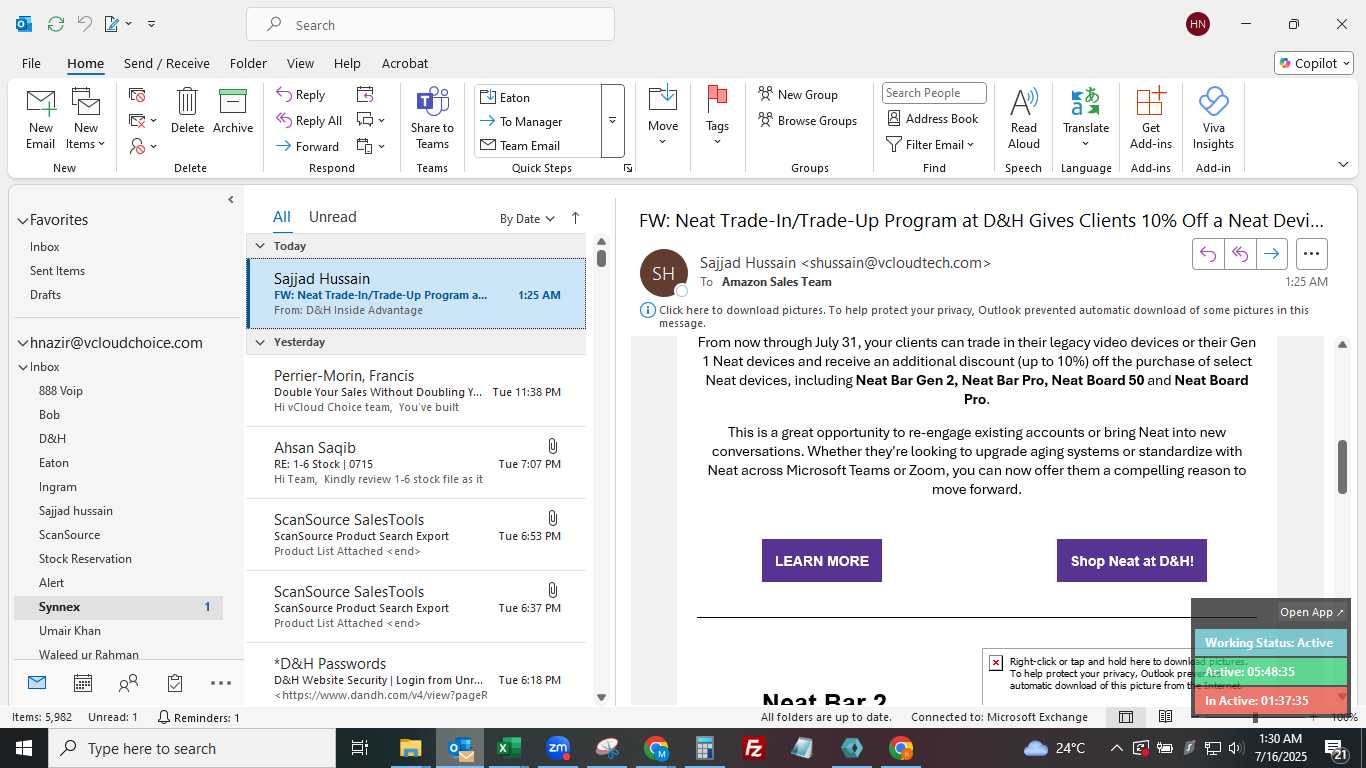Open the Folder tab
Screen dimensions: 1366x768
pyautogui.click(x=248, y=63)
